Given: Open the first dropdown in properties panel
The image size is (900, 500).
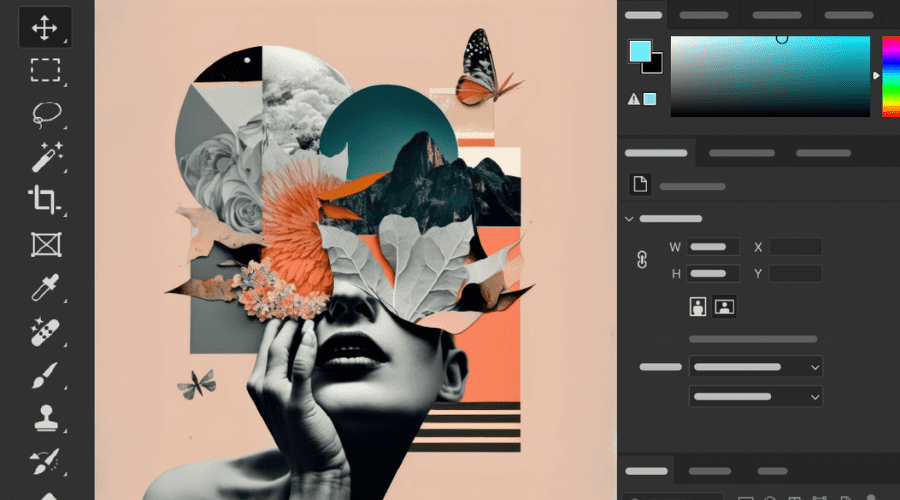Looking at the screenshot, I should click(x=755, y=367).
